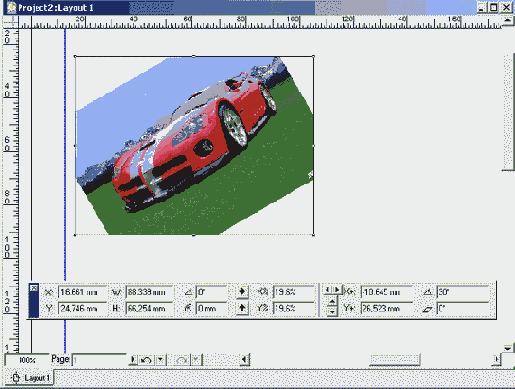Click the box width W field

pos(149,292)
